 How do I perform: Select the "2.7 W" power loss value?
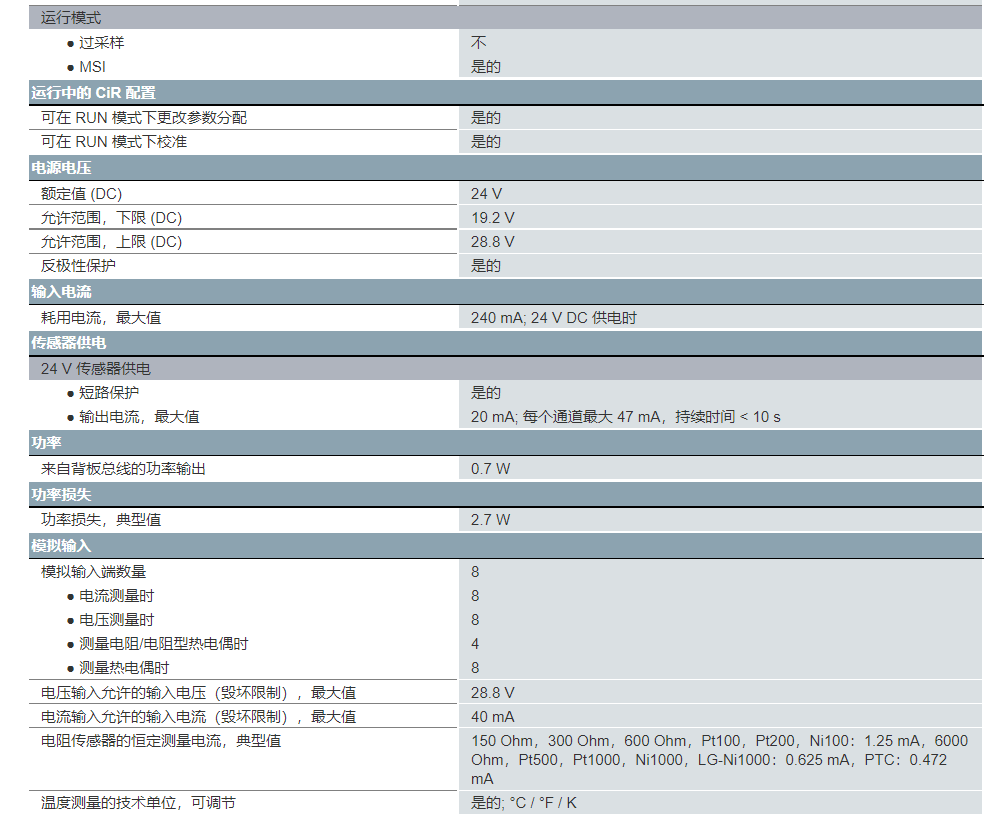[490, 520]
